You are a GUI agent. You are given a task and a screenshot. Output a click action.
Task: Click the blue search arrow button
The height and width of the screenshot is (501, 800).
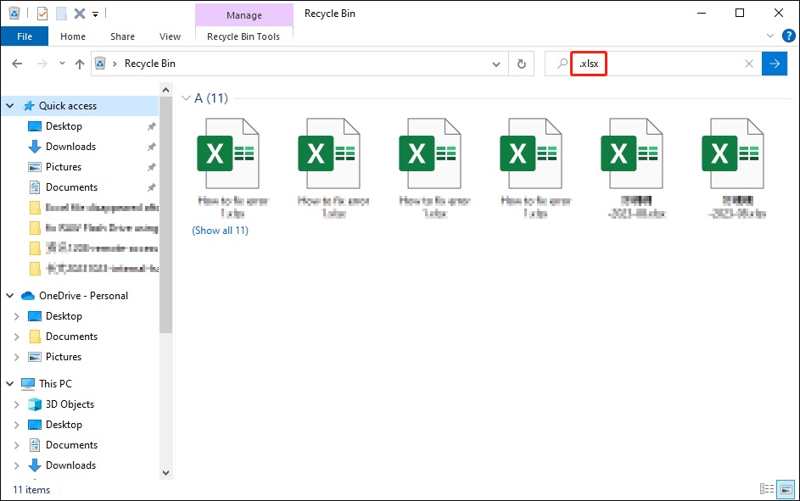(x=774, y=64)
